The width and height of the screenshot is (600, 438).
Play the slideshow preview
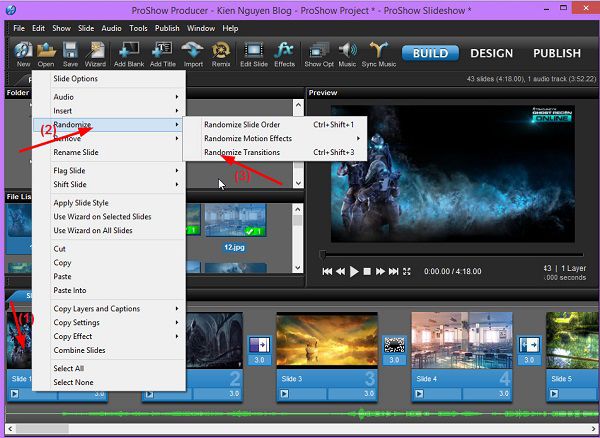click(x=354, y=272)
